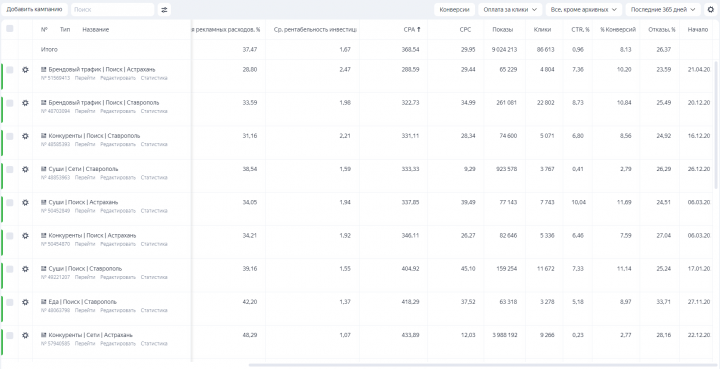Open Последние 365 дней period dropdown
This screenshot has width=720, height=369.
pos(663,9)
